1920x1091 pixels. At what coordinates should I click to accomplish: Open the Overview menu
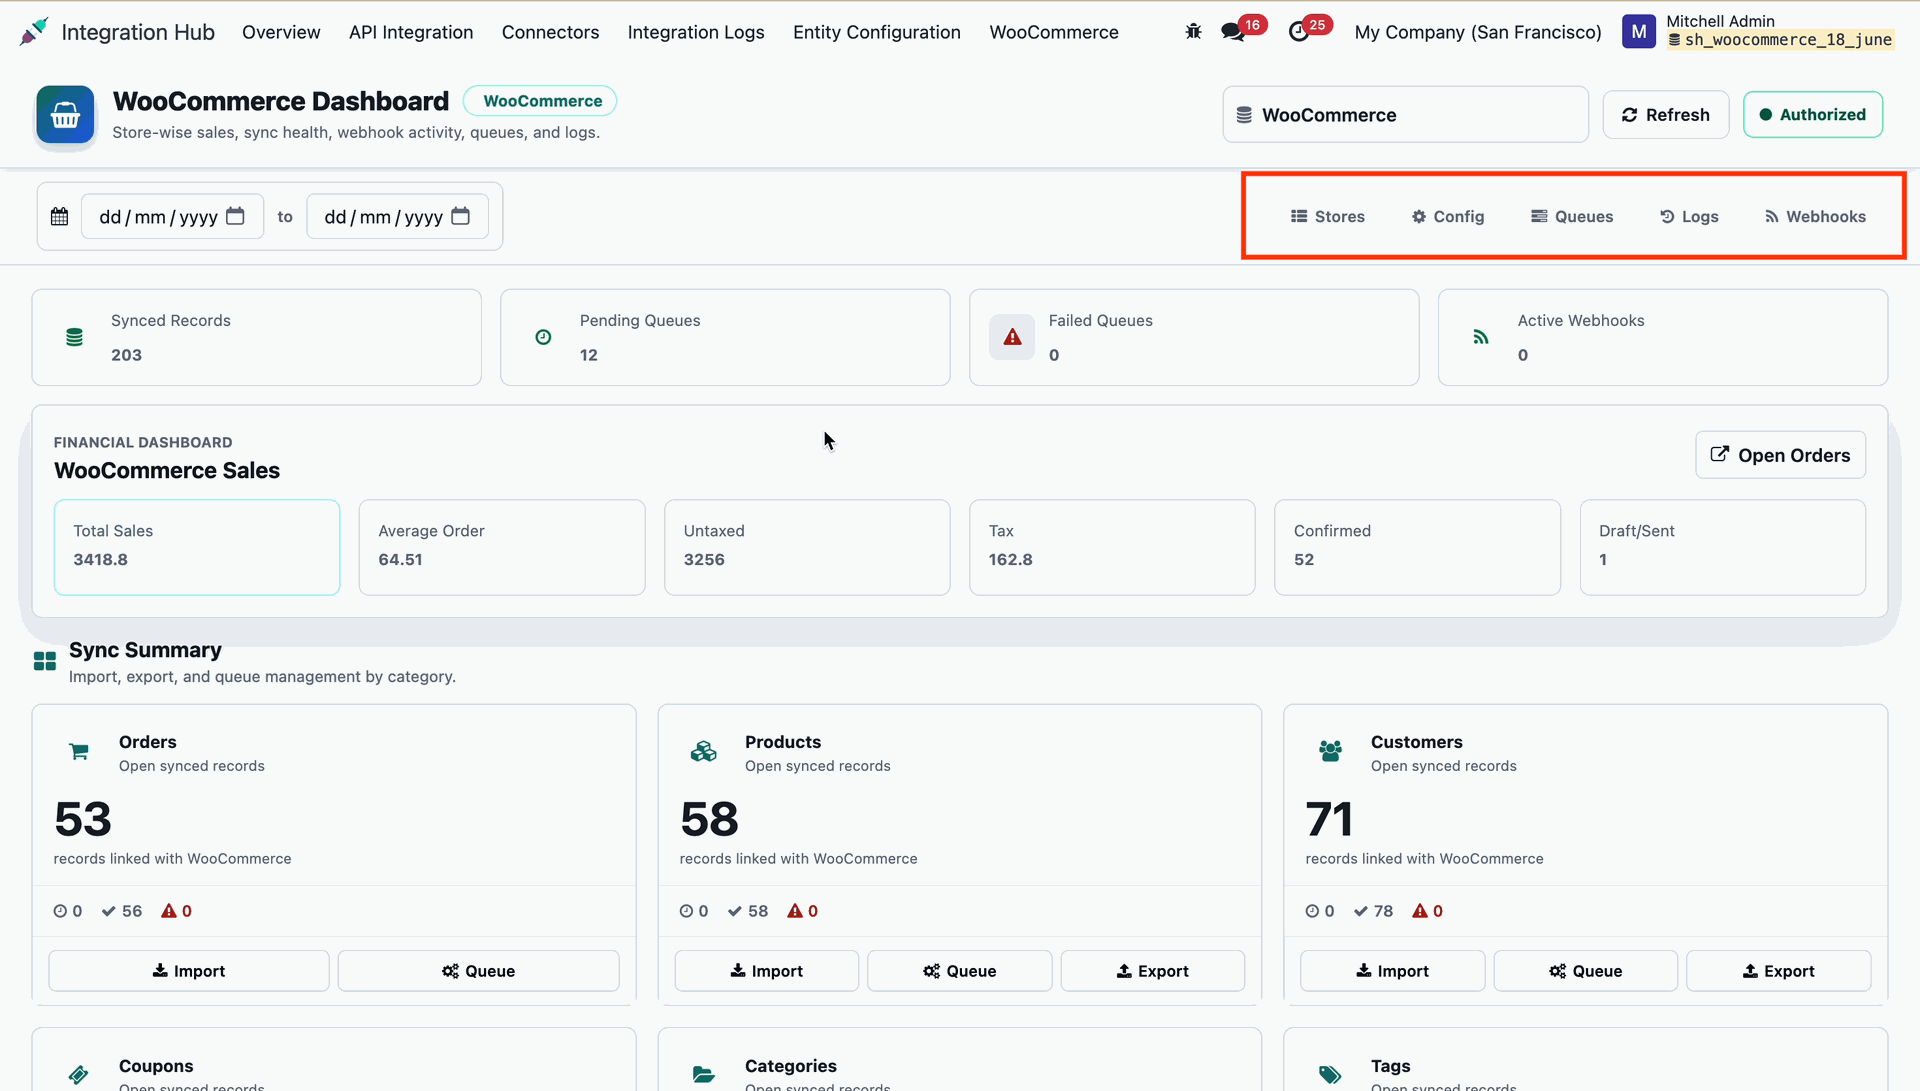[281, 32]
